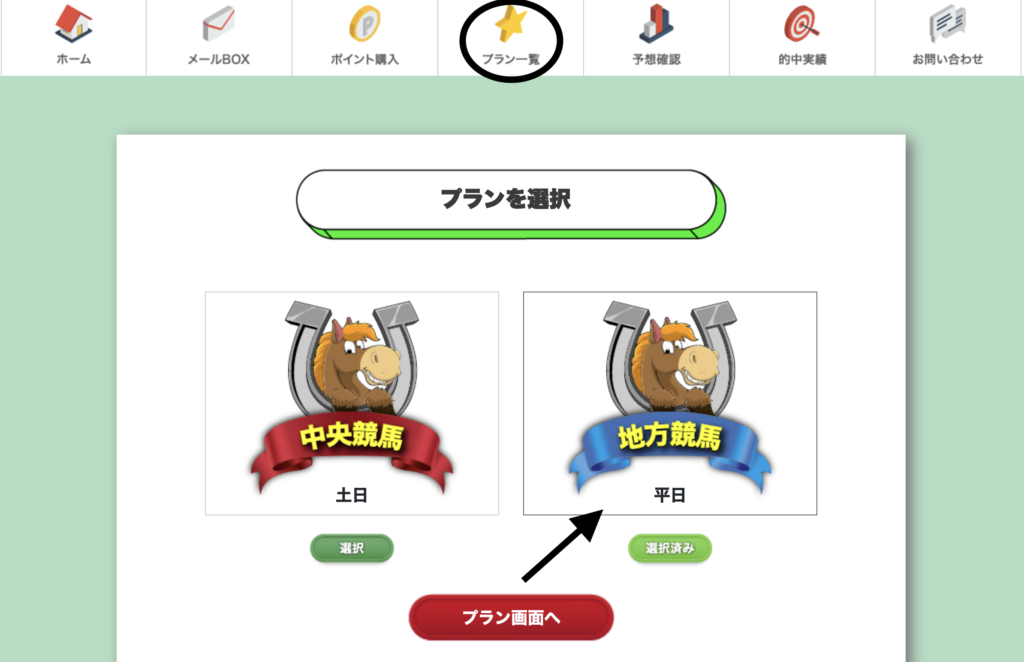This screenshot has height=662, width=1024.
Task: Click the ホーム menu label
Action: click(x=73, y=59)
